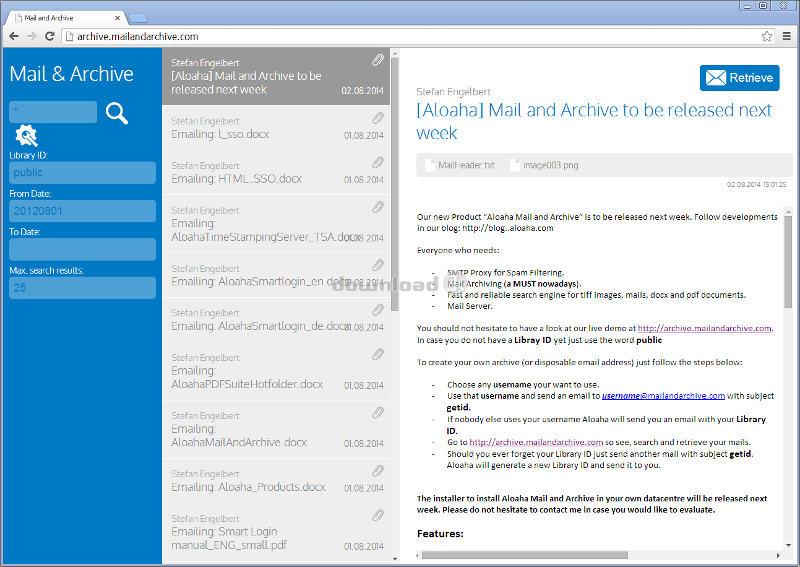Screen dimensions: 800x567
Task: Open the search settings gear icon
Action: pos(26,136)
